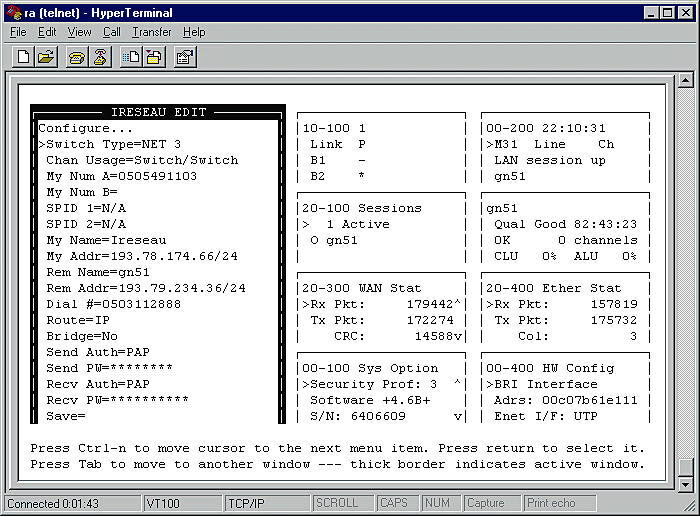Click the Properties toolbar icon
Screen dimensions: 700x516
(185, 57)
